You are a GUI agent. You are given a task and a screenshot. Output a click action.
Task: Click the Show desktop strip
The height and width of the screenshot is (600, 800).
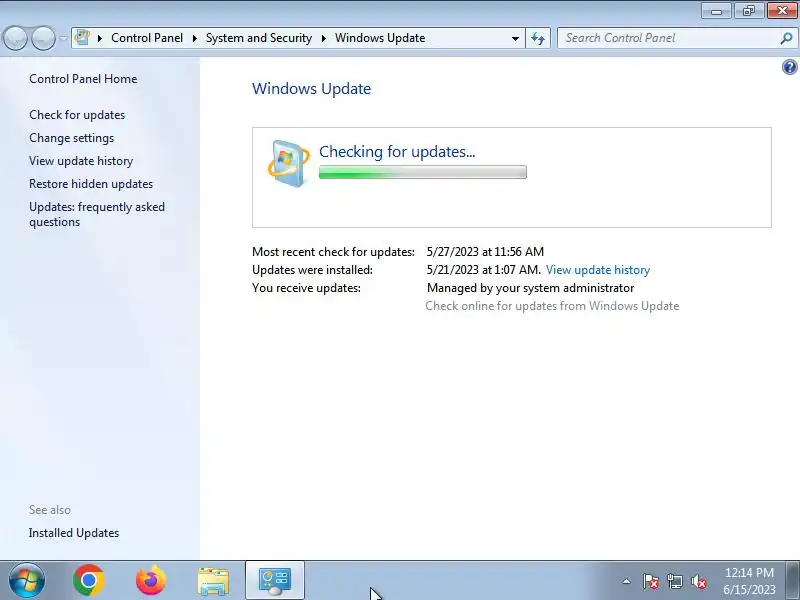[x=792, y=580]
